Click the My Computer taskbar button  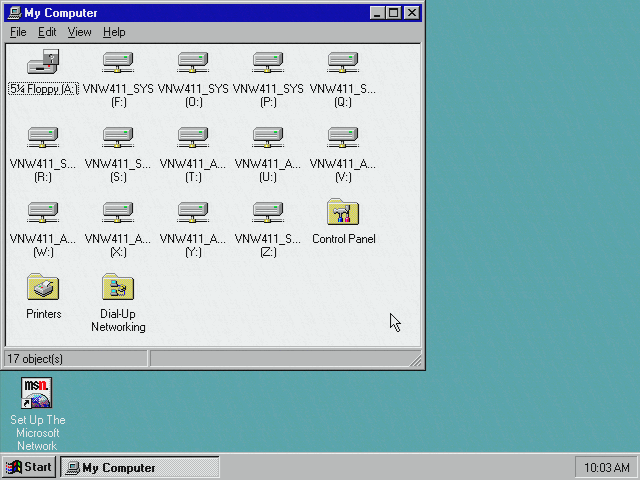click(x=140, y=467)
